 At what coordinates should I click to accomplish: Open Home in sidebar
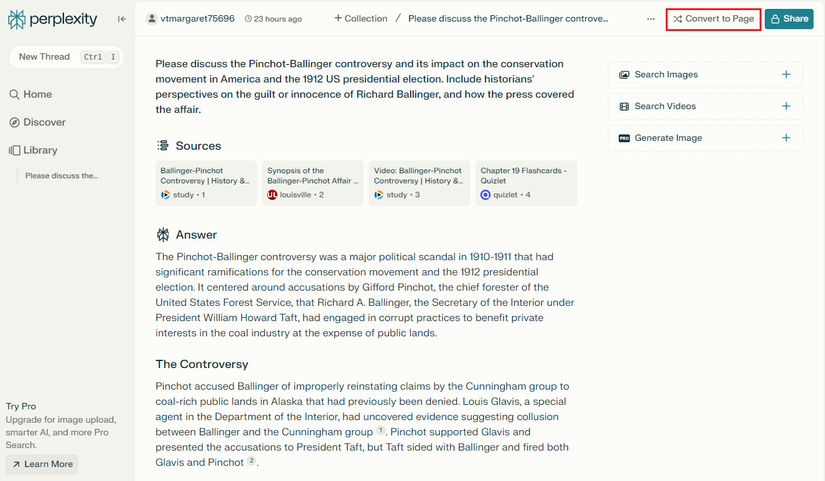31,94
